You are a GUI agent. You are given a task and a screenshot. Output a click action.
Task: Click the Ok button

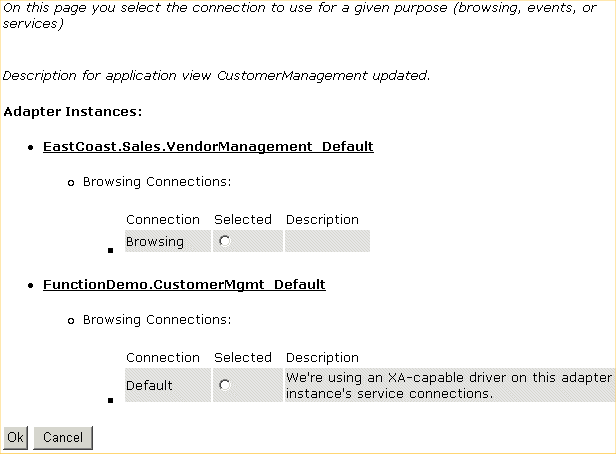[x=15, y=438]
